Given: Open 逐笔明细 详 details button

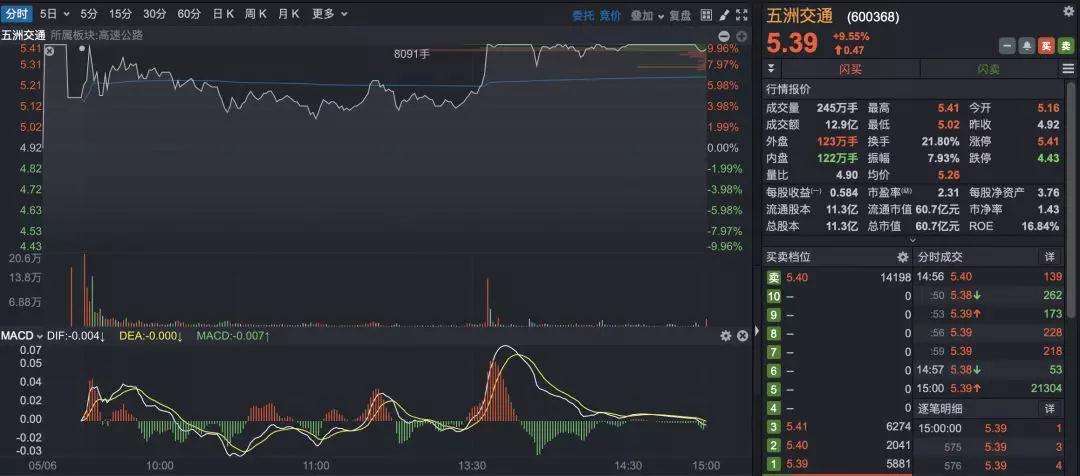Looking at the screenshot, I should tap(1050, 408).
